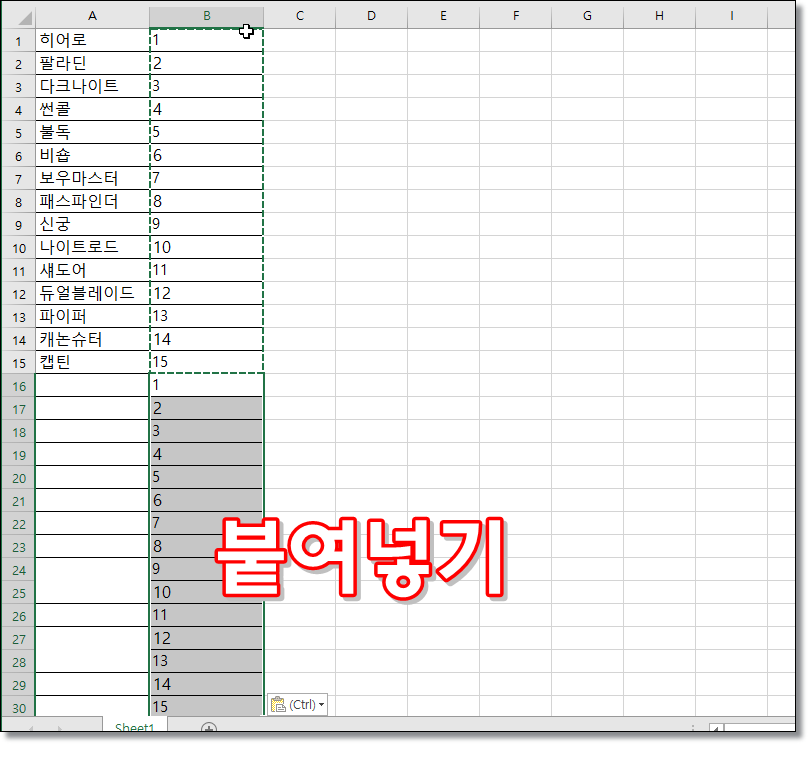Click cell containing 듀얼블레이드
Image resolution: width=808 pixels, height=759 pixels.
coord(92,293)
